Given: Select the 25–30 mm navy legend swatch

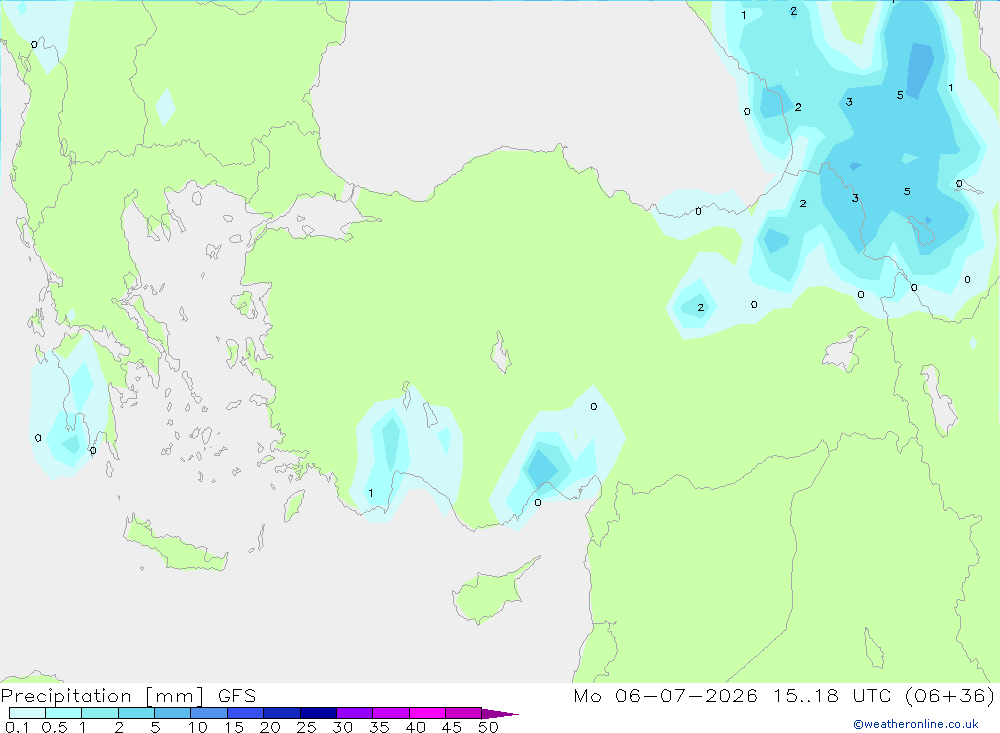Looking at the screenshot, I should click(318, 713).
